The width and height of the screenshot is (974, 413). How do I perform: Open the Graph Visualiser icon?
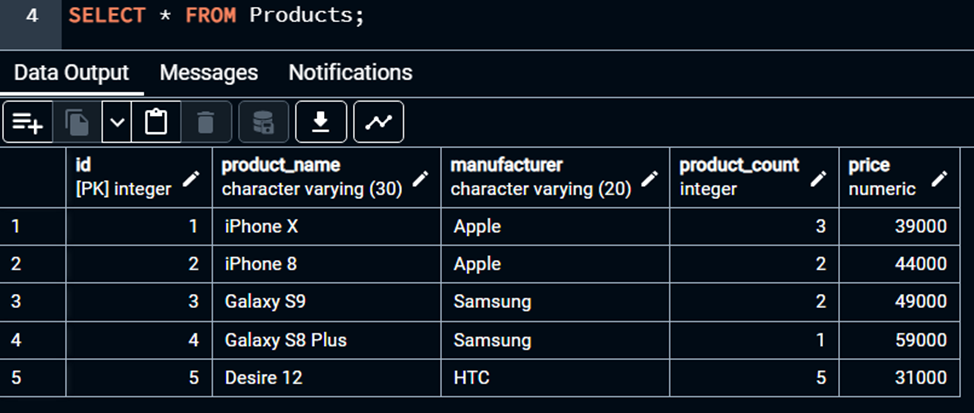378,122
